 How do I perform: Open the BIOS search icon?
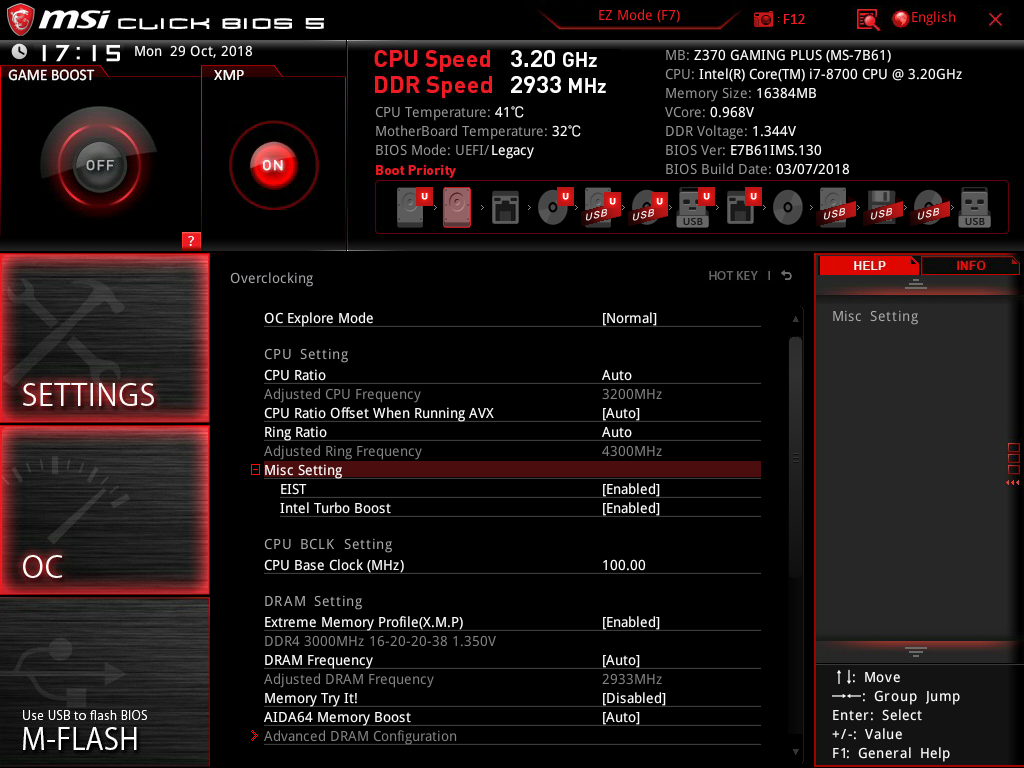(868, 19)
